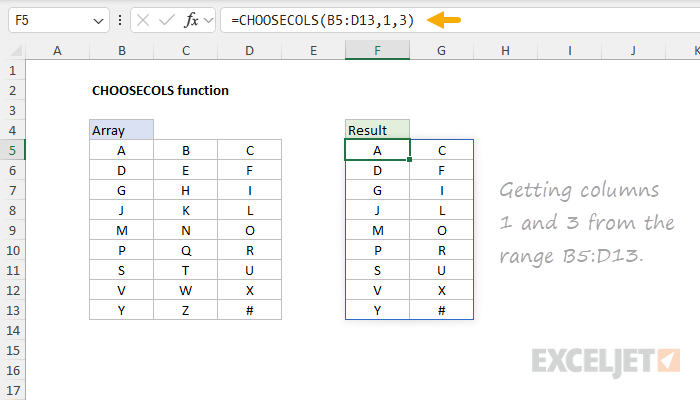Select column G header
The height and width of the screenshot is (400, 700).
(442, 50)
